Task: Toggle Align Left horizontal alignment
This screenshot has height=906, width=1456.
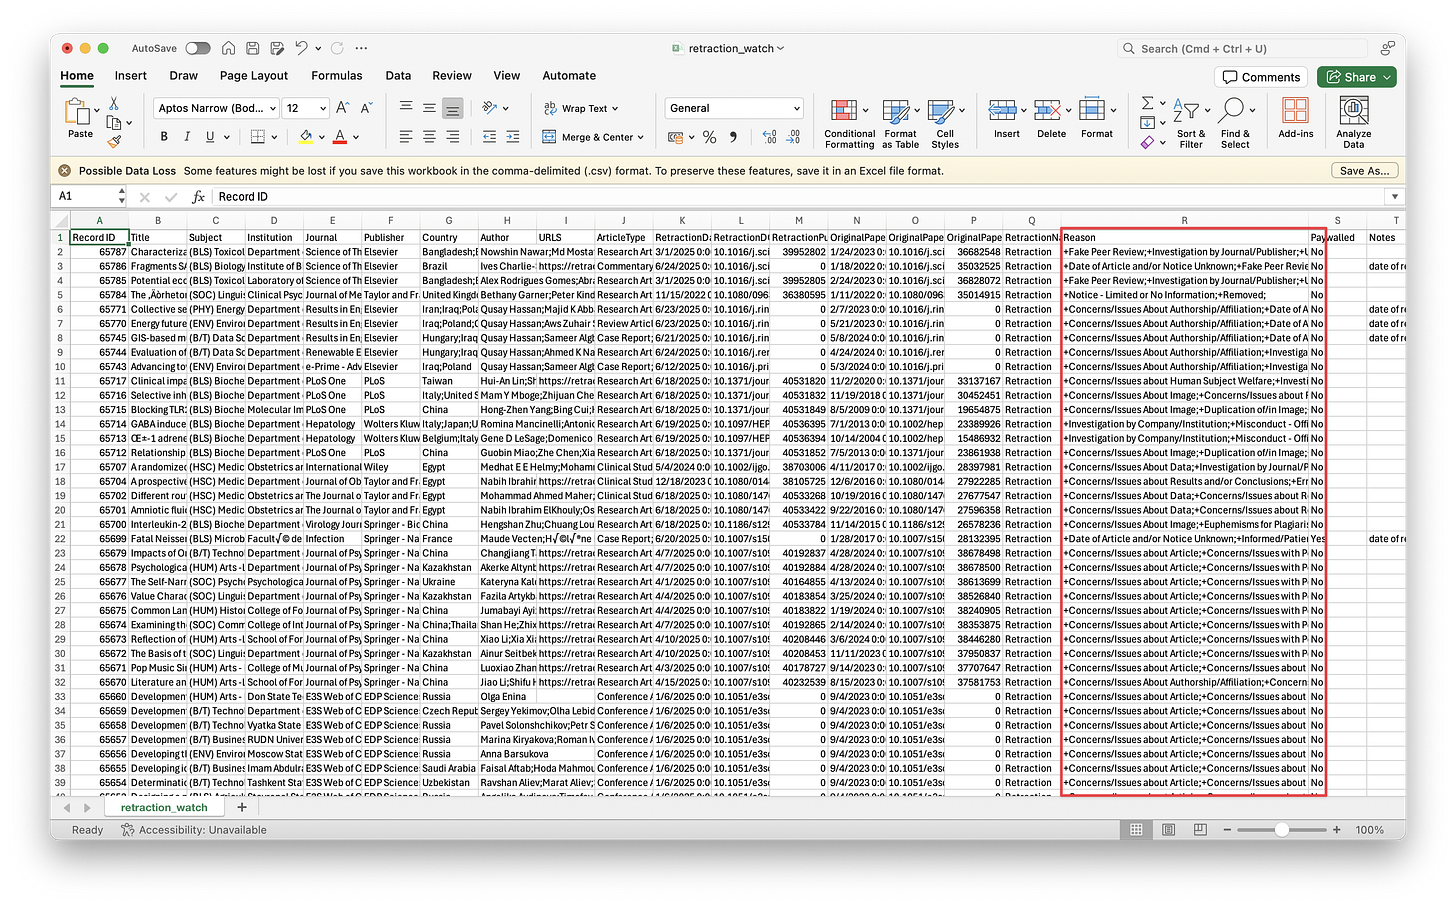Action: pos(405,137)
